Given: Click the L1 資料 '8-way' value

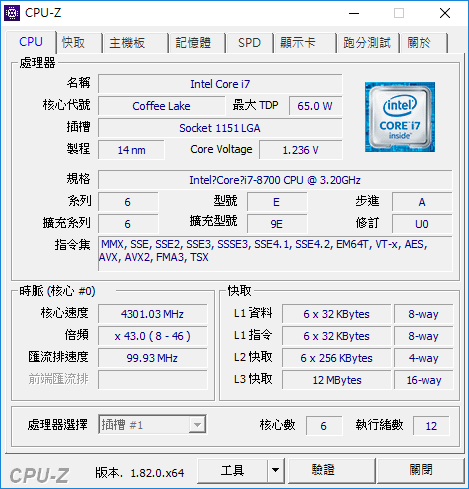Looking at the screenshot, I should [423, 314].
